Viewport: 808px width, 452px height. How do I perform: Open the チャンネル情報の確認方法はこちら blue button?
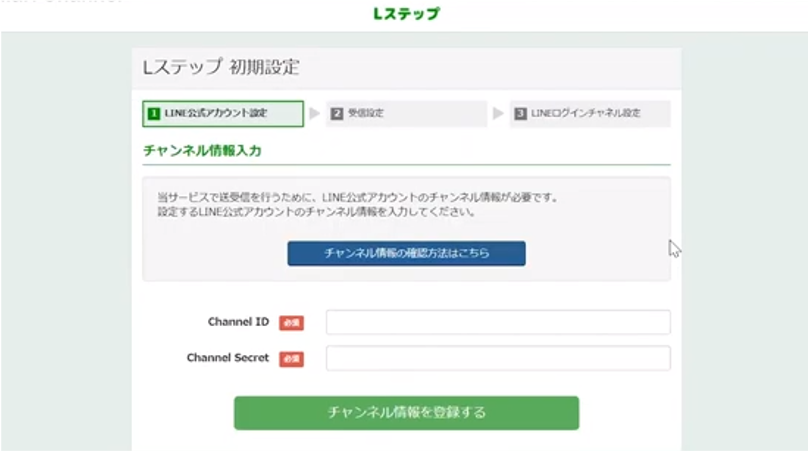(x=406, y=253)
